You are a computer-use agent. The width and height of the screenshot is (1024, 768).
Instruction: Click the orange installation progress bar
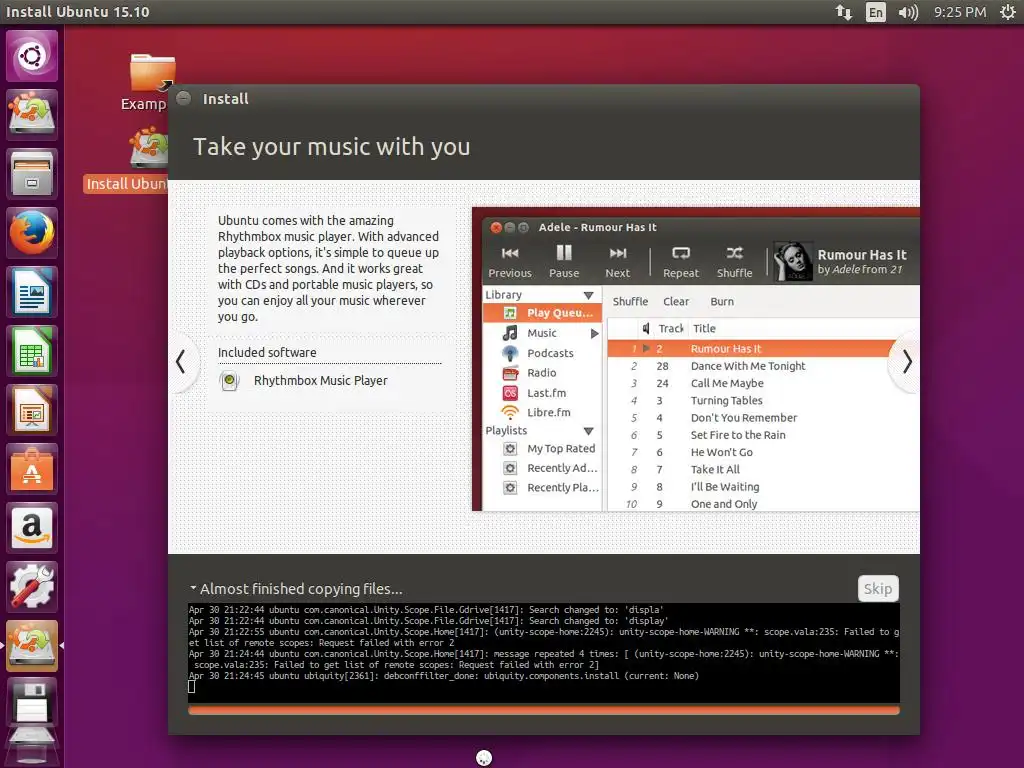(543, 710)
